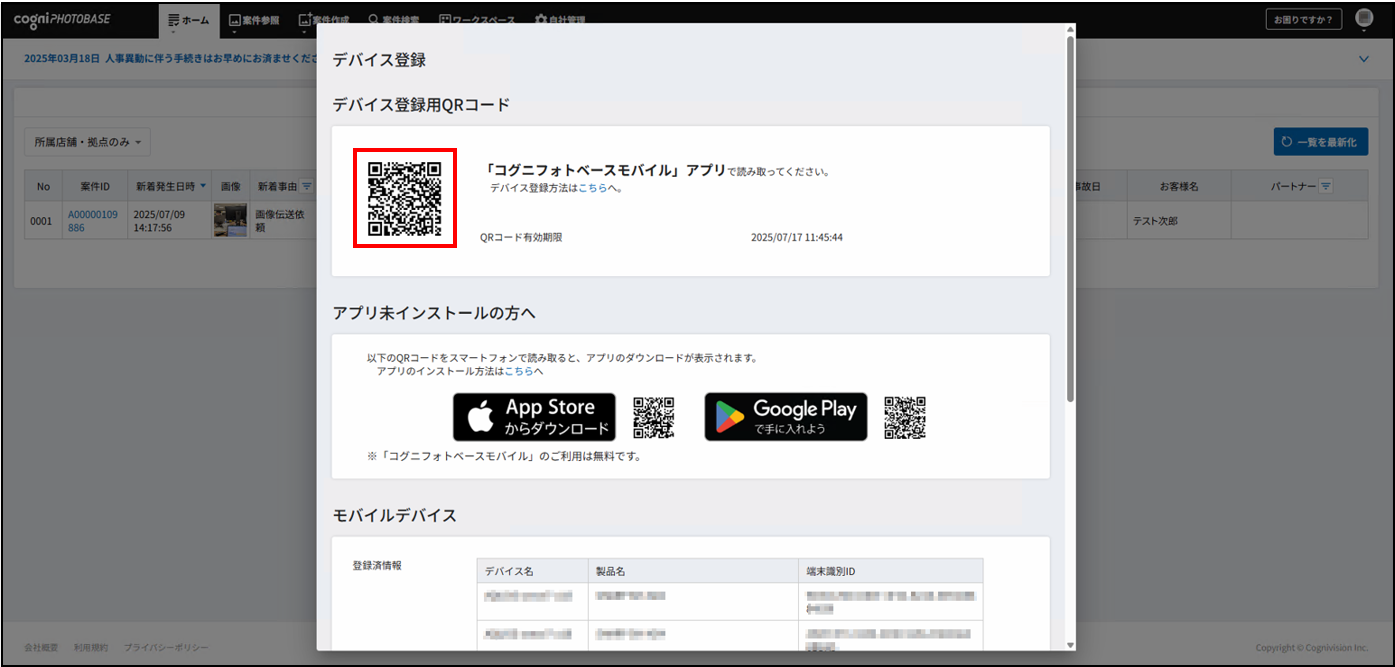
Task: Switch to the ホーム tab
Action: point(188,20)
